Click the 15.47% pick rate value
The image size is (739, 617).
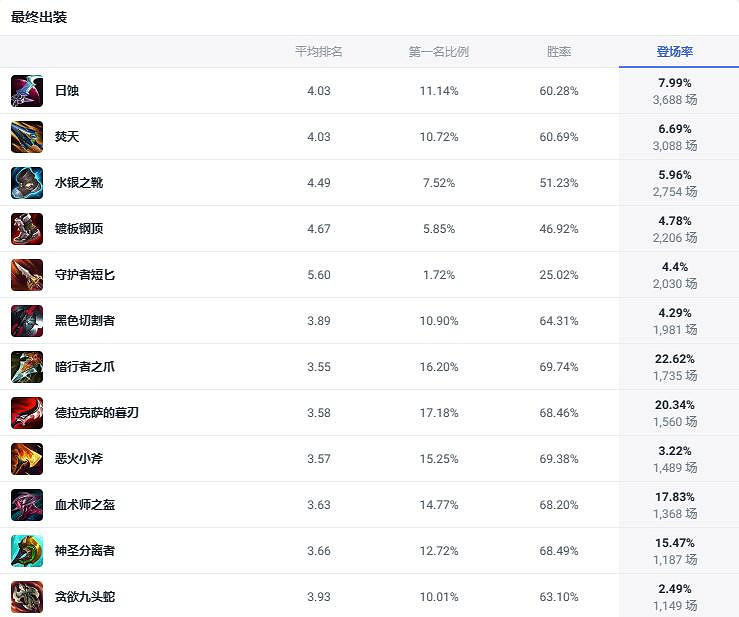(674, 543)
